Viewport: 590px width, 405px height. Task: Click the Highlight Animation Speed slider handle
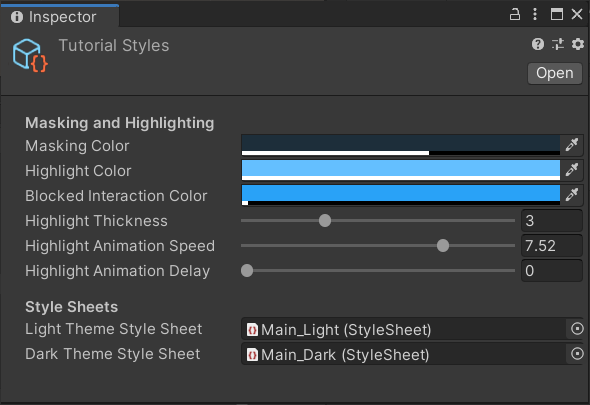[x=443, y=246]
